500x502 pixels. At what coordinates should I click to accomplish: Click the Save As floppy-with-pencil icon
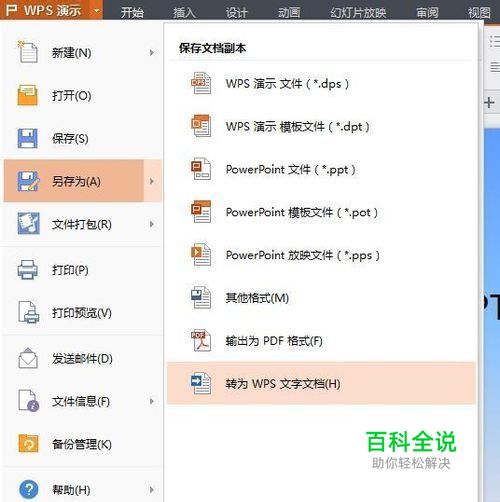pos(28,181)
